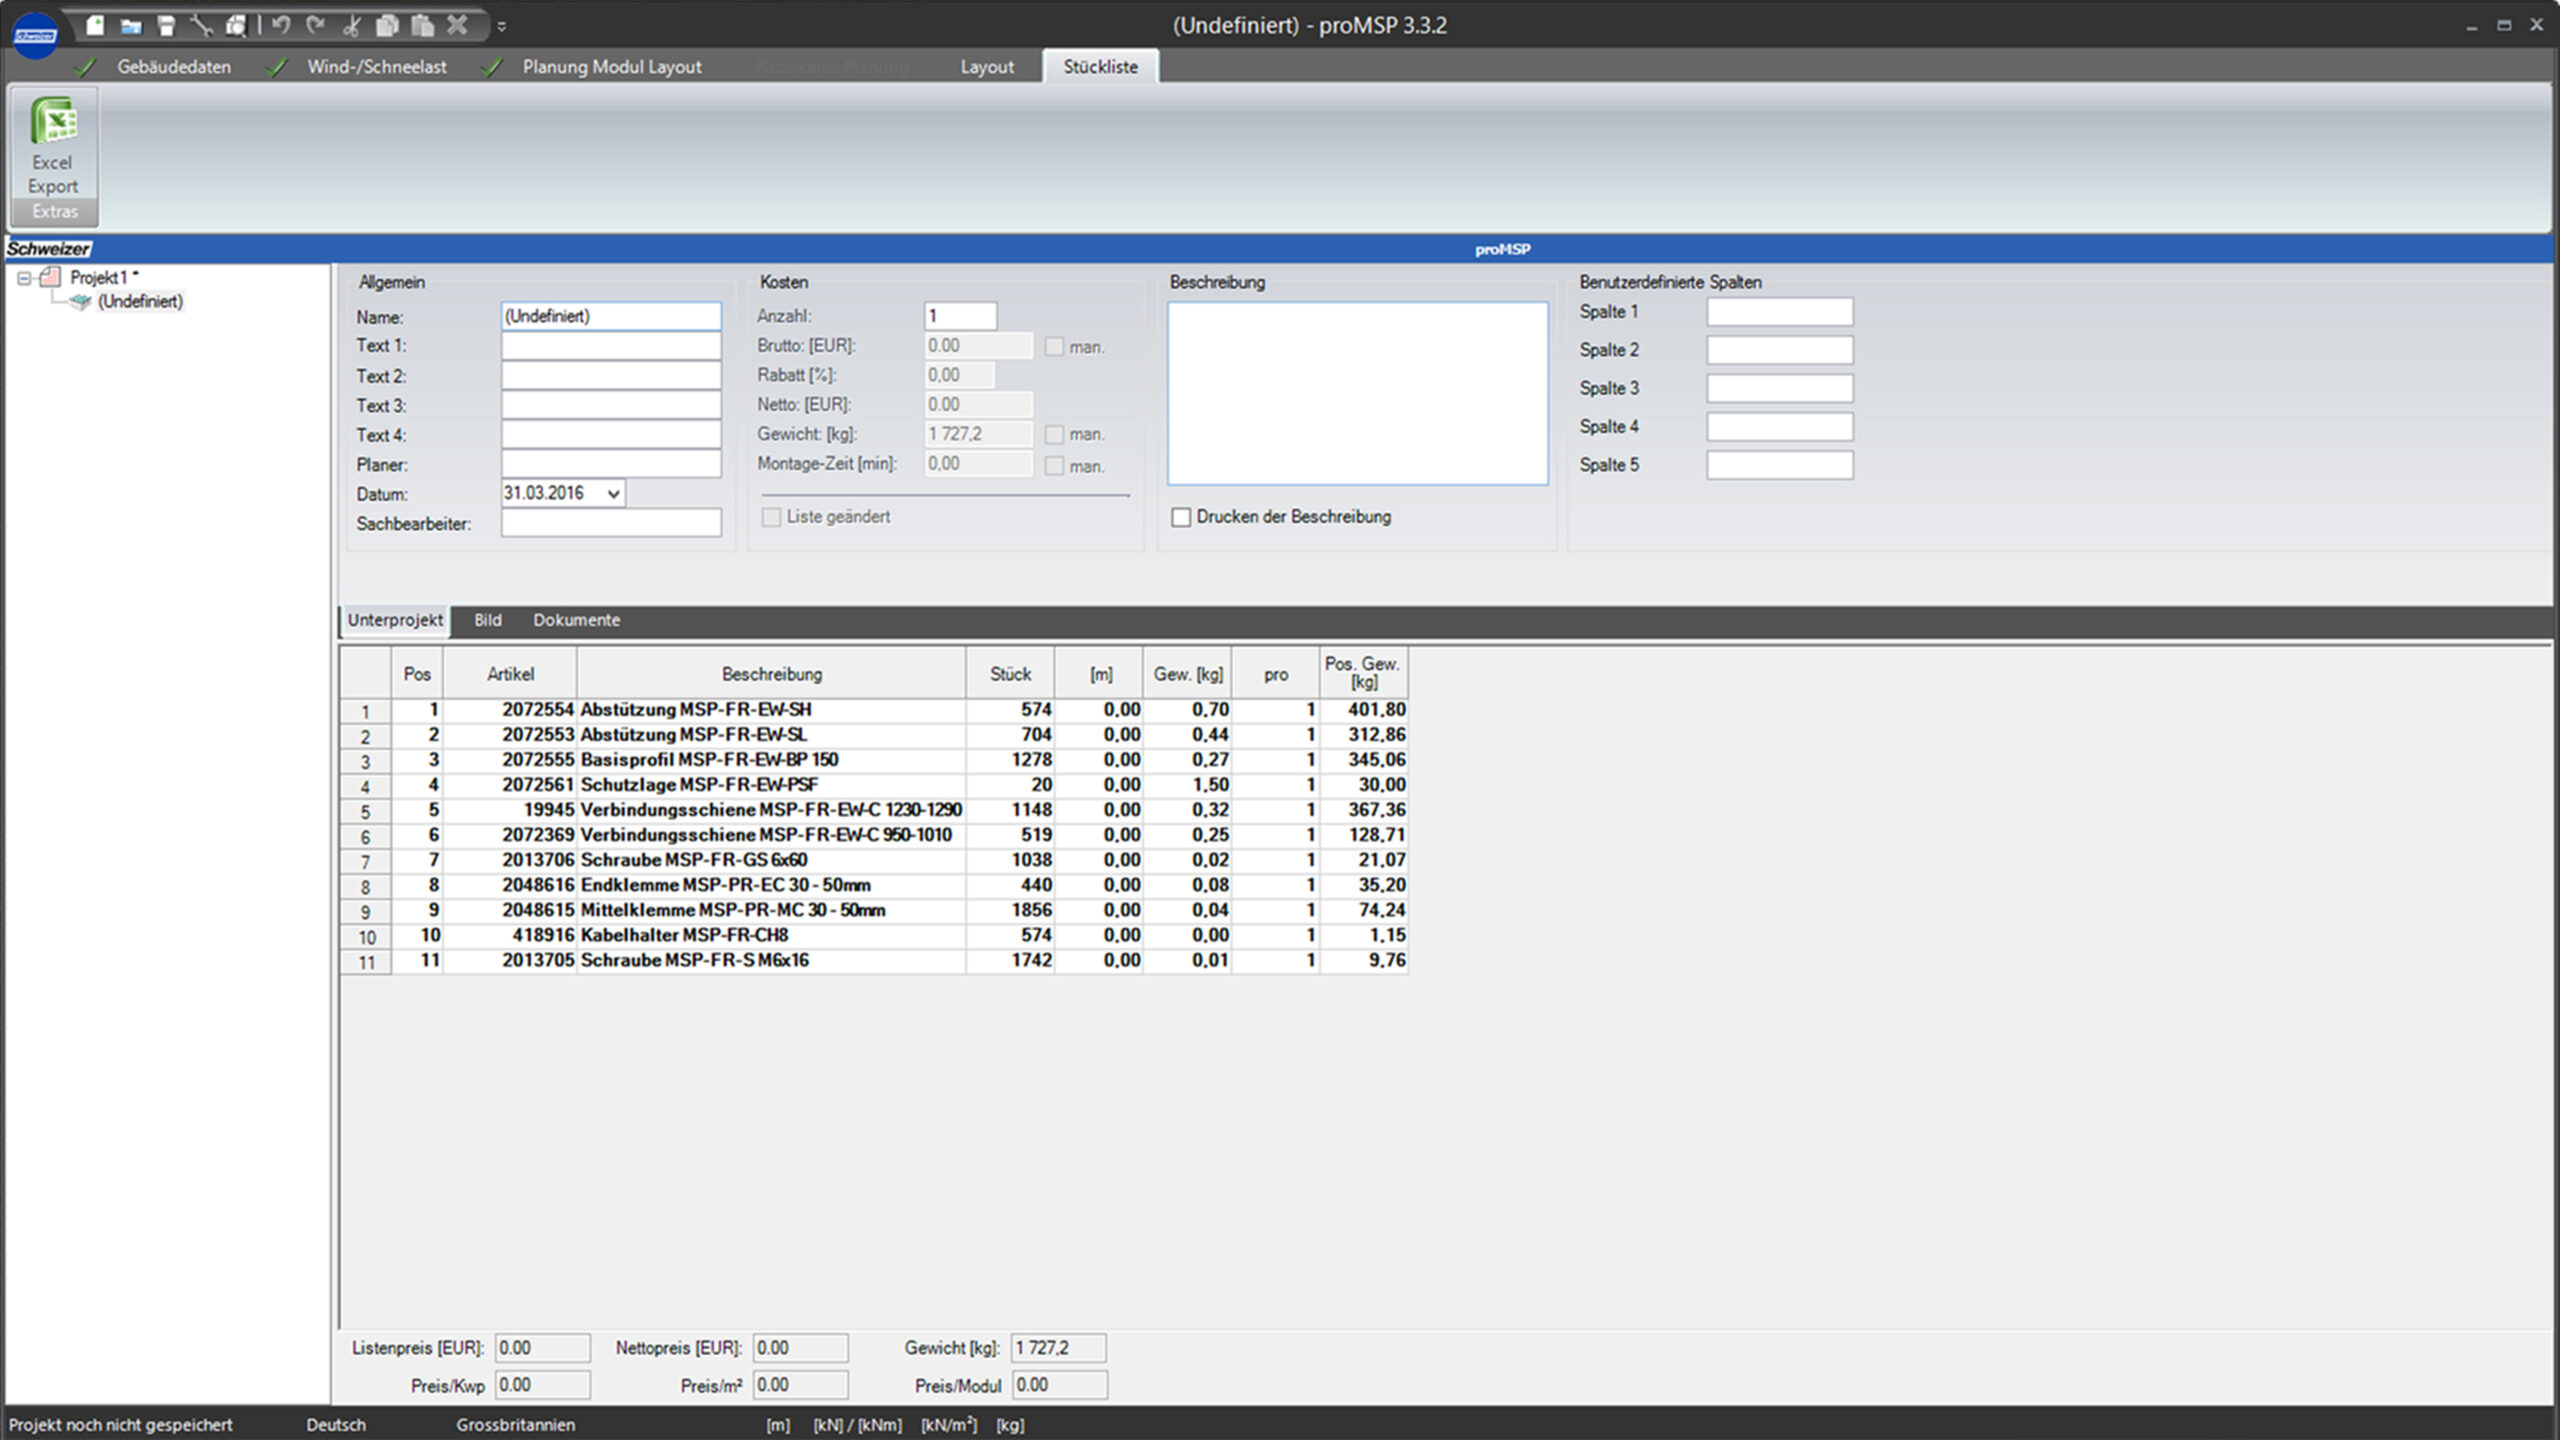Switch to the Layout tab
Image resolution: width=2560 pixels, height=1440 pixels.
click(x=986, y=67)
